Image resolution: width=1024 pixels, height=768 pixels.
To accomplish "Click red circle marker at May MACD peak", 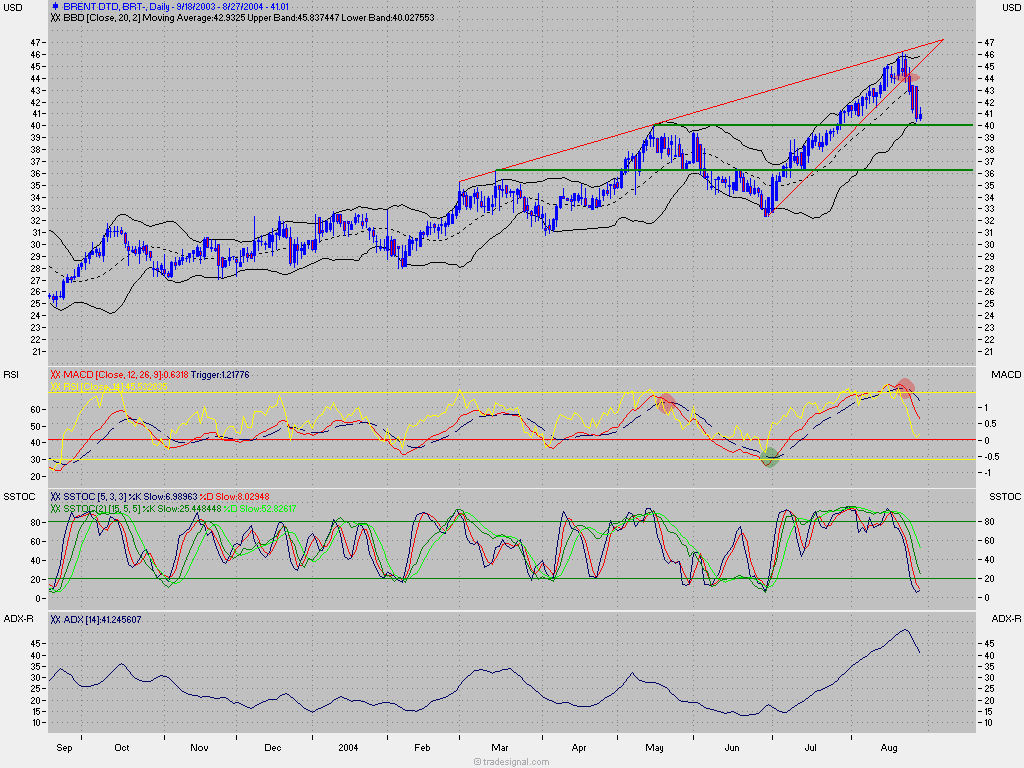I will (664, 403).
